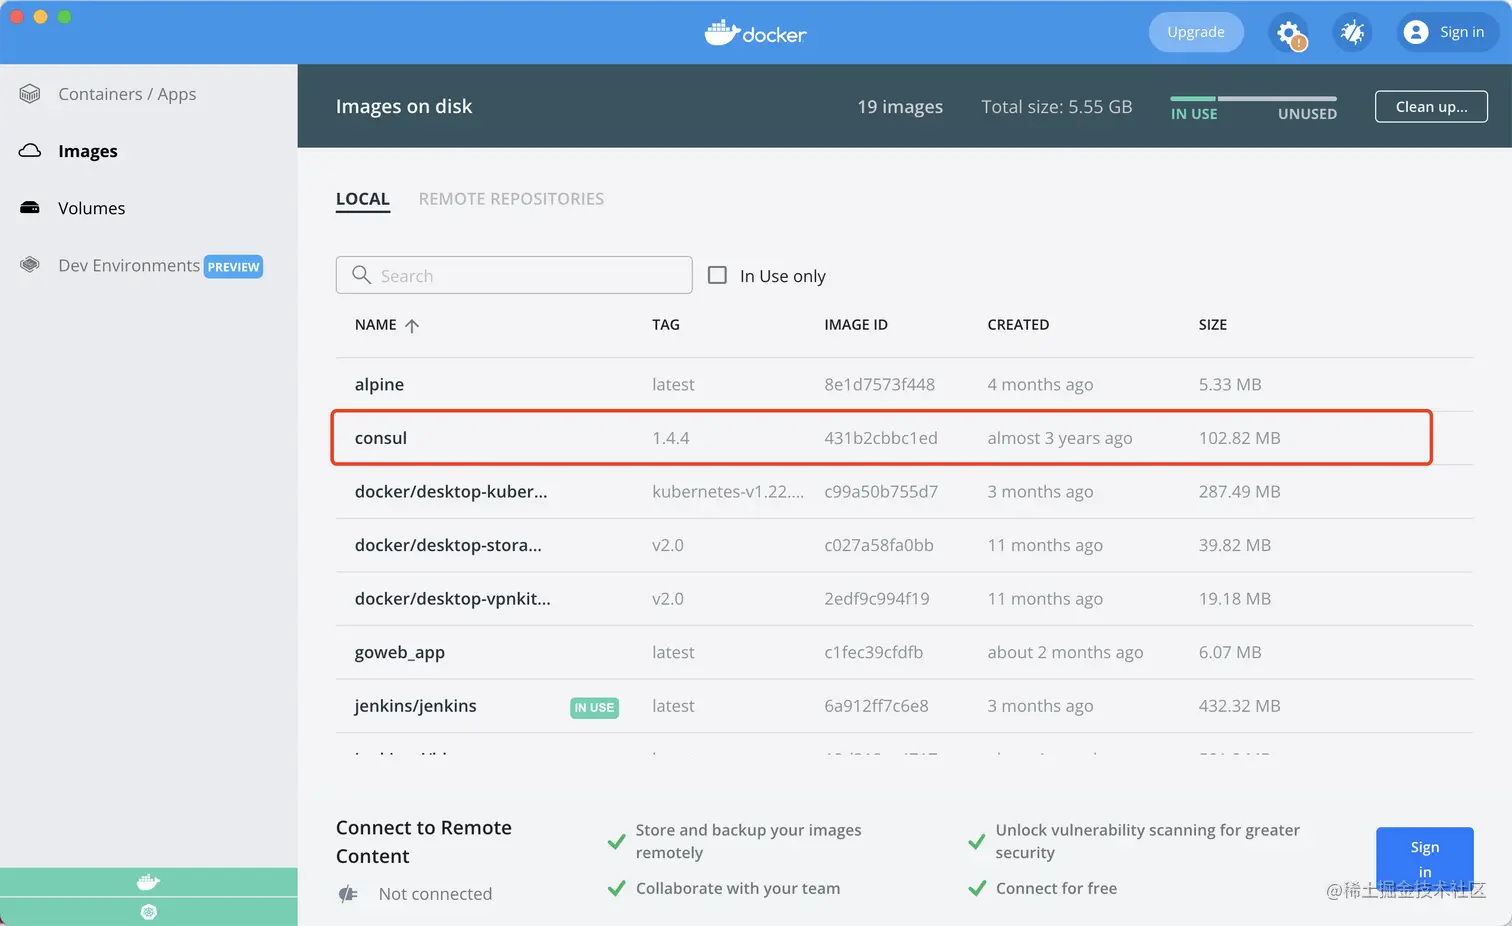Select the jenkins/jenkins image
The image size is (1512, 926).
(x=416, y=706)
